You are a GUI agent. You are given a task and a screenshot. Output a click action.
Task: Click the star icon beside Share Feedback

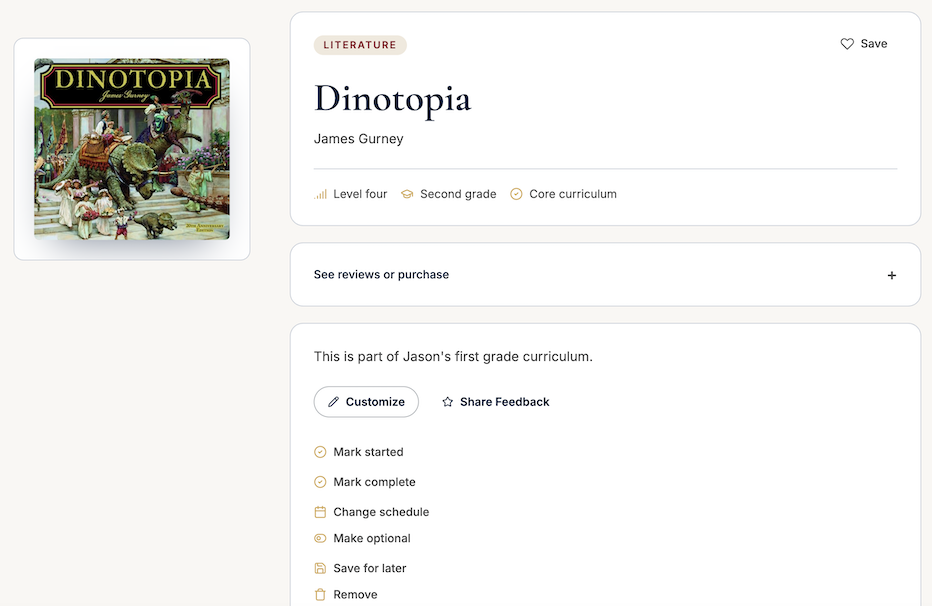point(448,402)
